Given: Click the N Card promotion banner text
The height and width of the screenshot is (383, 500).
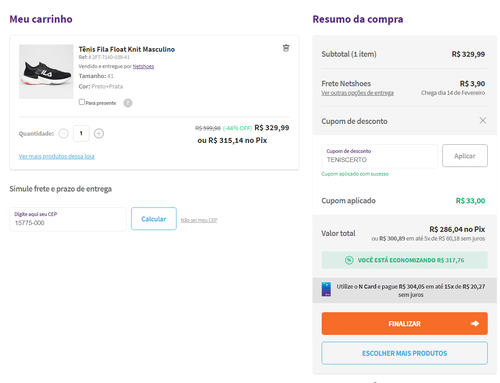Looking at the screenshot, I should [411, 291].
